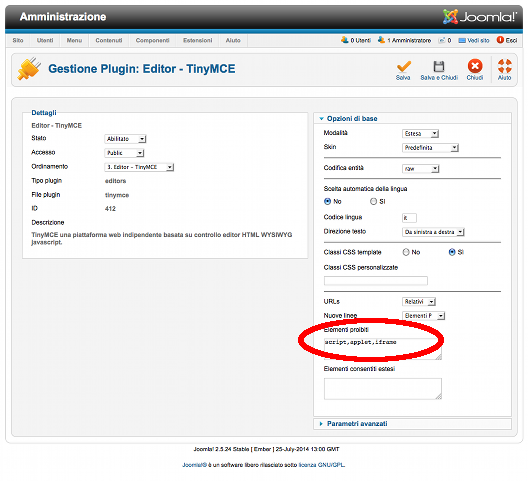The height and width of the screenshot is (481, 528).
Task: Open the Skin dropdown set to Predefinita
Action: 430,148
